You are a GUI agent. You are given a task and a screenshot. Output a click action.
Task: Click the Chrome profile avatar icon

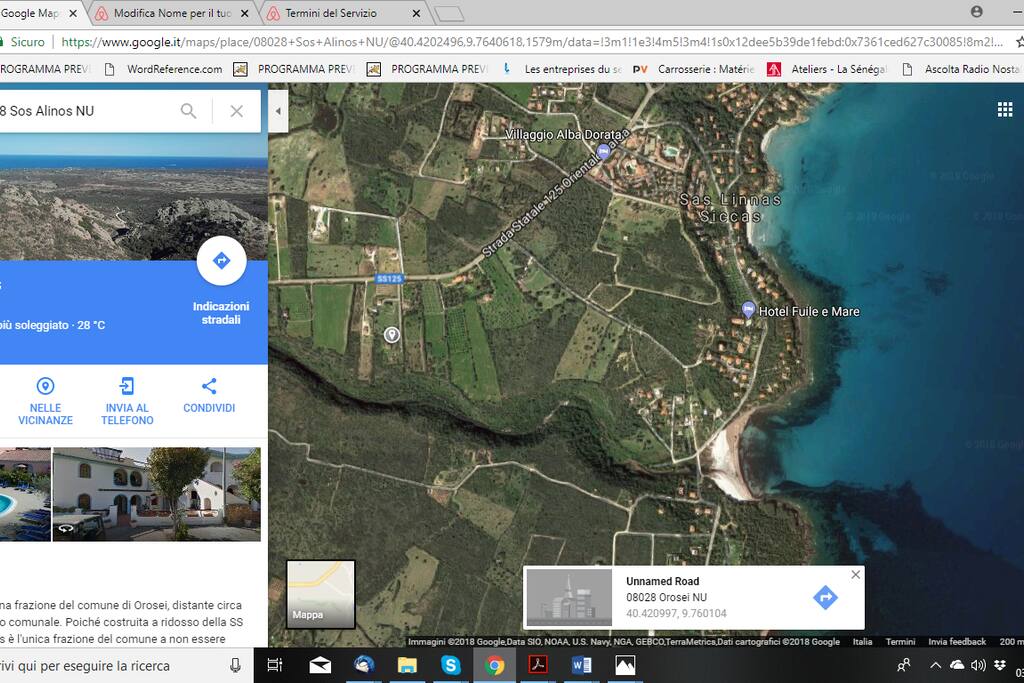click(x=976, y=12)
